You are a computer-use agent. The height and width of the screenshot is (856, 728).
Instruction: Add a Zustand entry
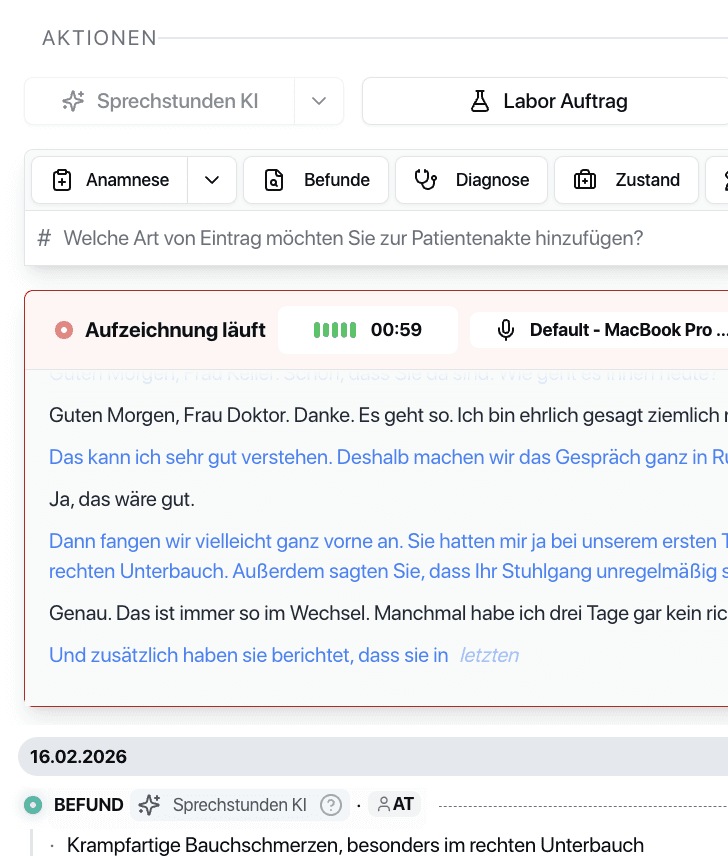point(626,180)
